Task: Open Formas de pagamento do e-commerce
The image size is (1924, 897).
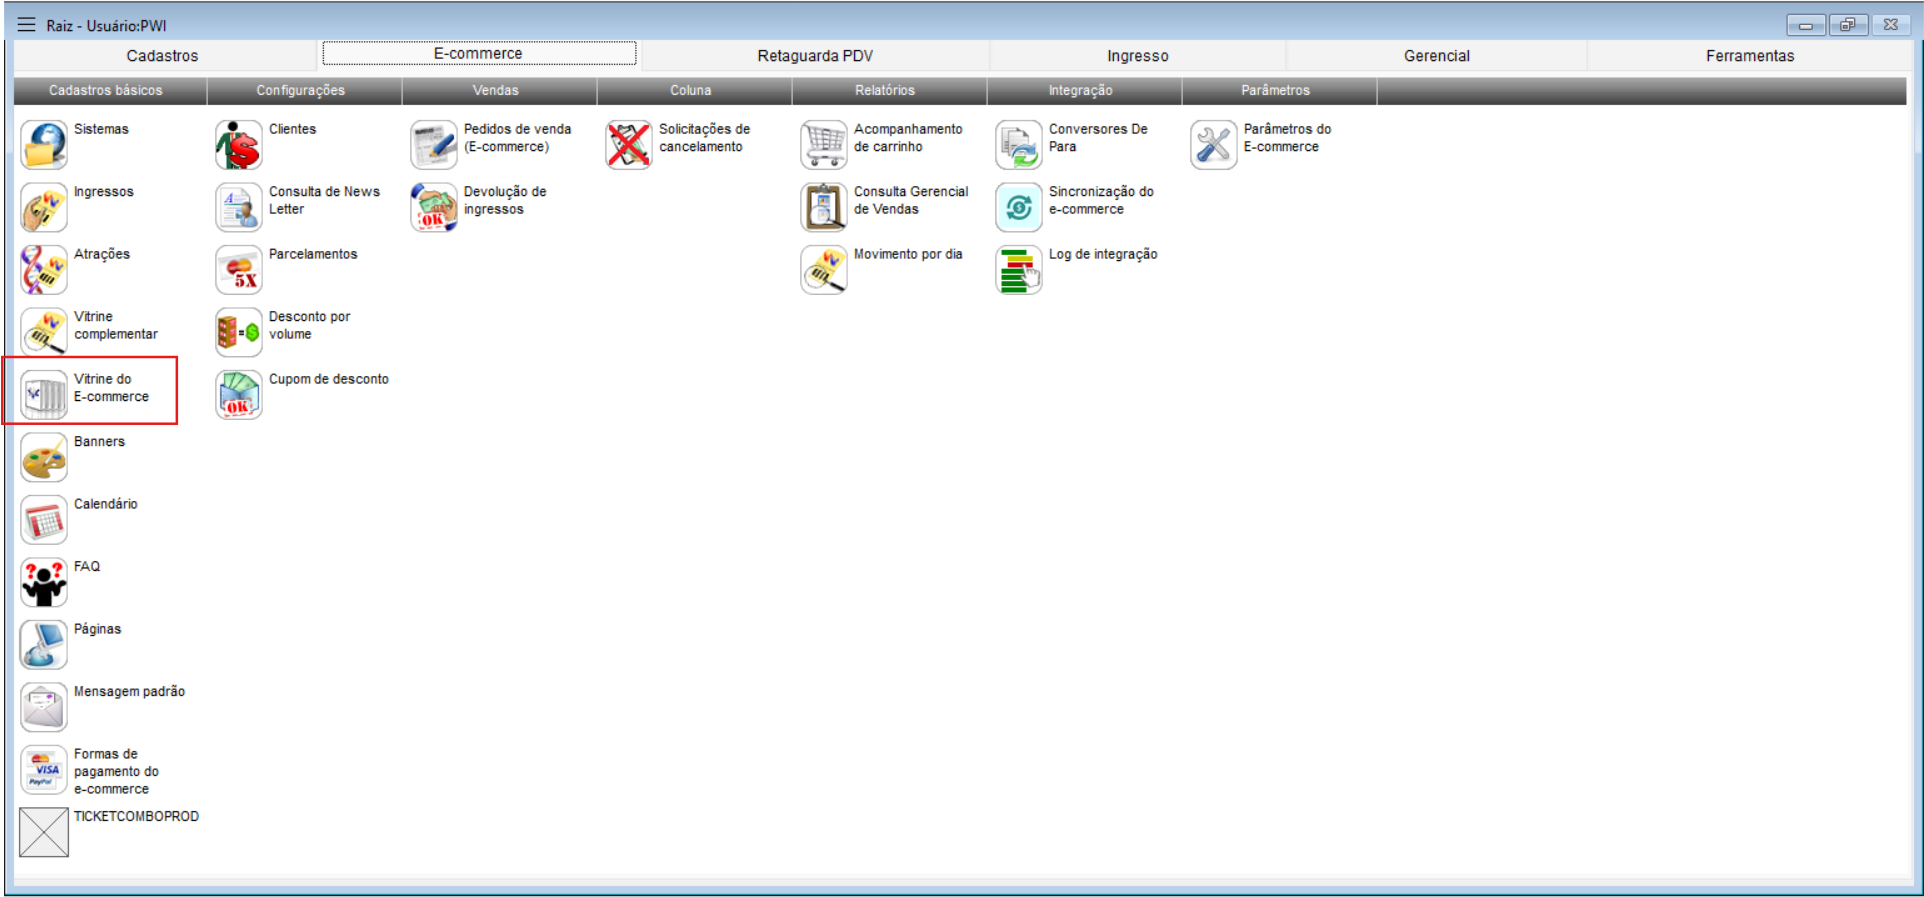Action: pyautogui.click(x=44, y=770)
